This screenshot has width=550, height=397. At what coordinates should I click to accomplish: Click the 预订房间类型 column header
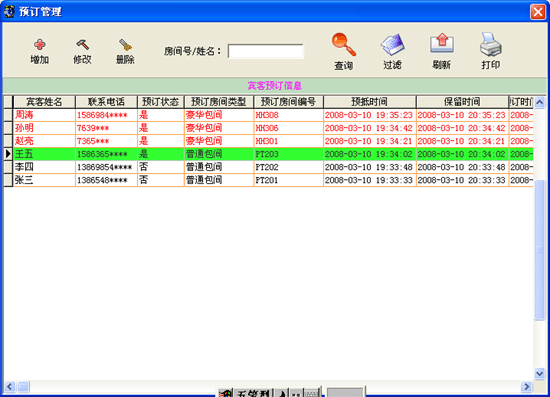219,102
